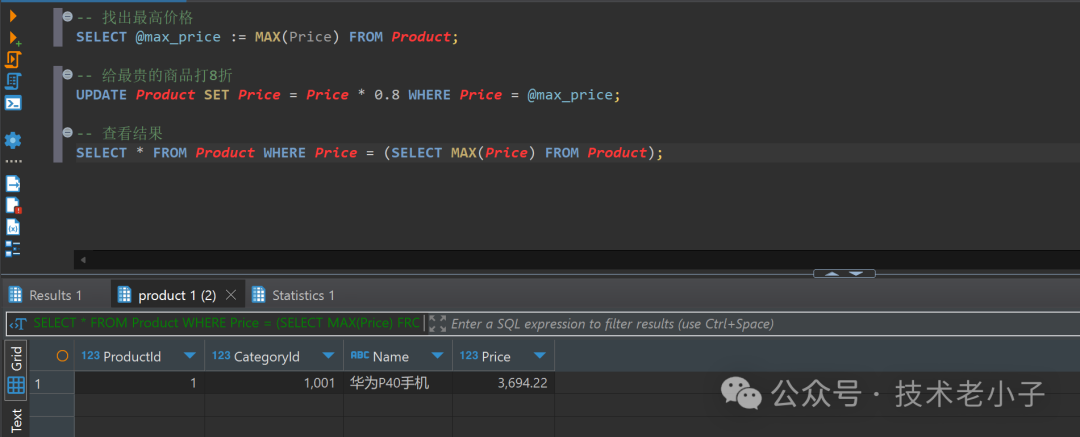Click the Show output panel icon
The height and width of the screenshot is (437, 1080).
(x=13, y=184)
